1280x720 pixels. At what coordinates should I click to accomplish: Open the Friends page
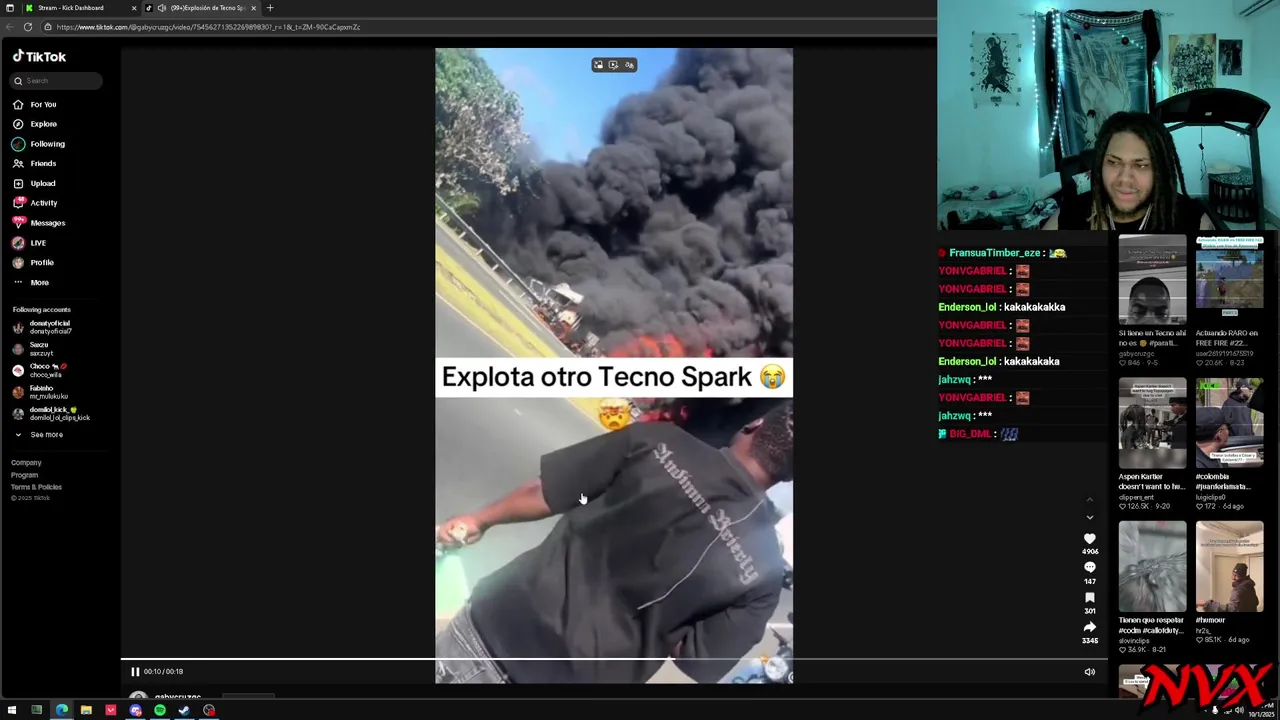(x=34, y=163)
